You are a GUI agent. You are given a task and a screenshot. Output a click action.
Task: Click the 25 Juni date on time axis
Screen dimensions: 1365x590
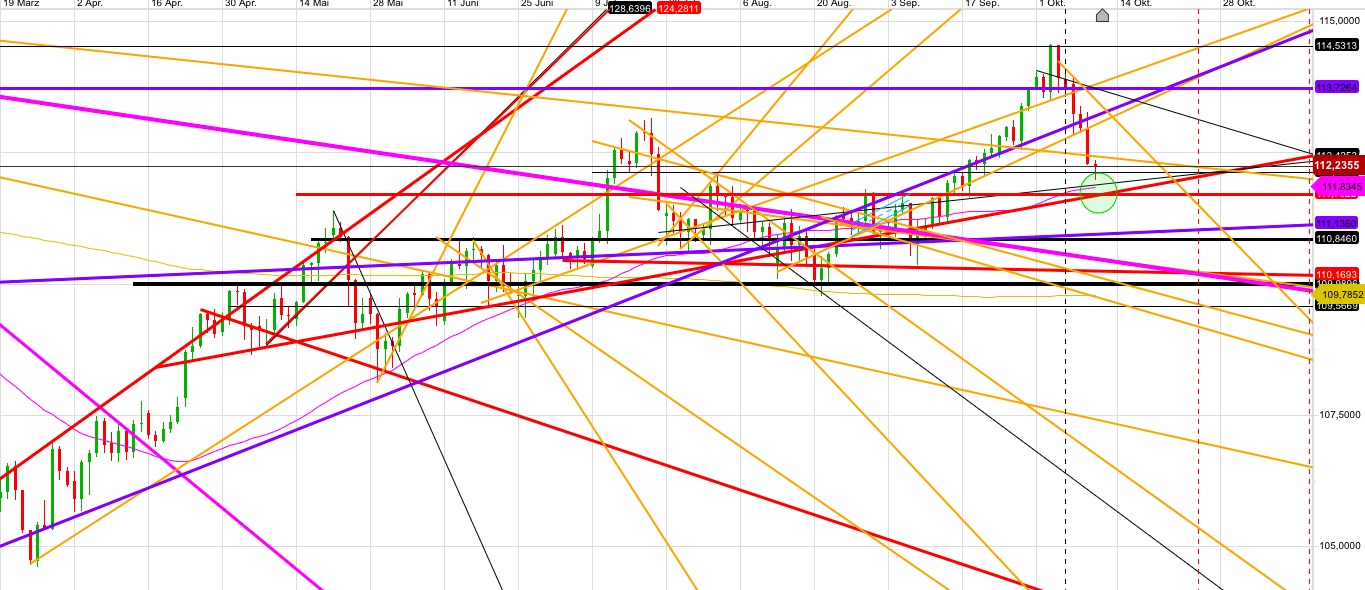click(x=537, y=4)
